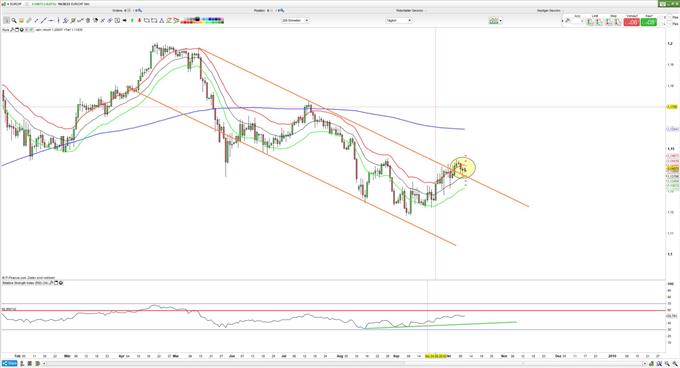Screen dimensions: 680x368
Task: Toggle the lower Plus checkbox
Action: click(x=670, y=24)
